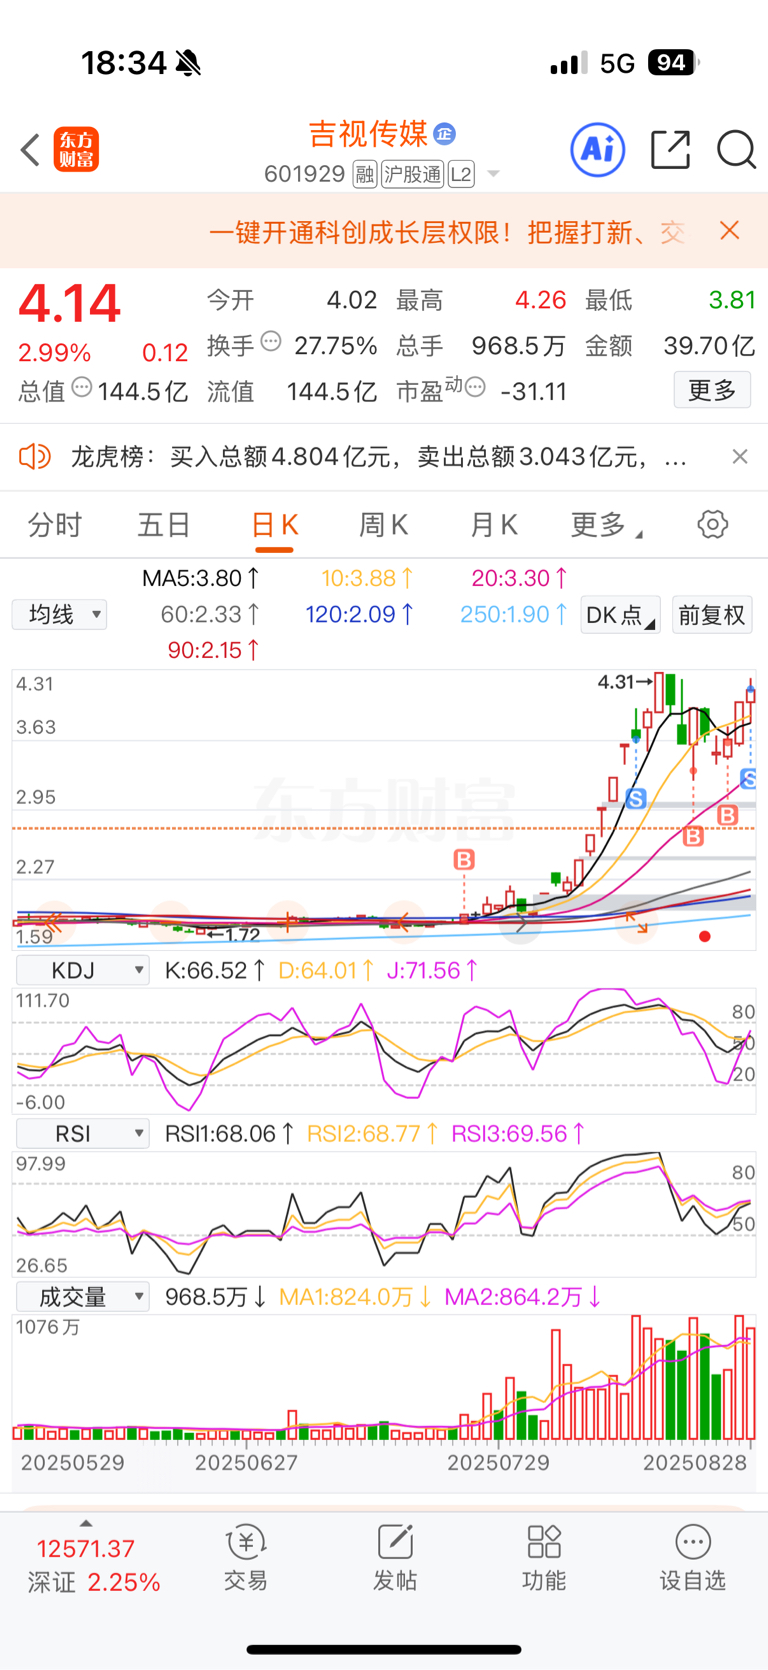Screen dimensions: 768x1670
Task: Go back using the left chevron
Action: (30, 150)
